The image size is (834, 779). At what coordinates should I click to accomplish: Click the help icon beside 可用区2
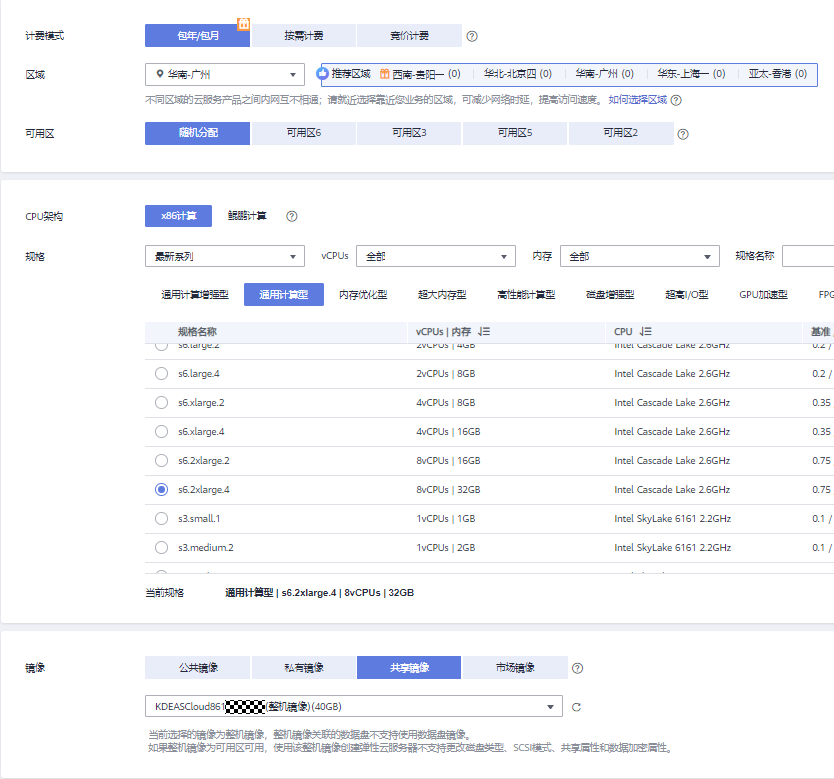pos(683,132)
